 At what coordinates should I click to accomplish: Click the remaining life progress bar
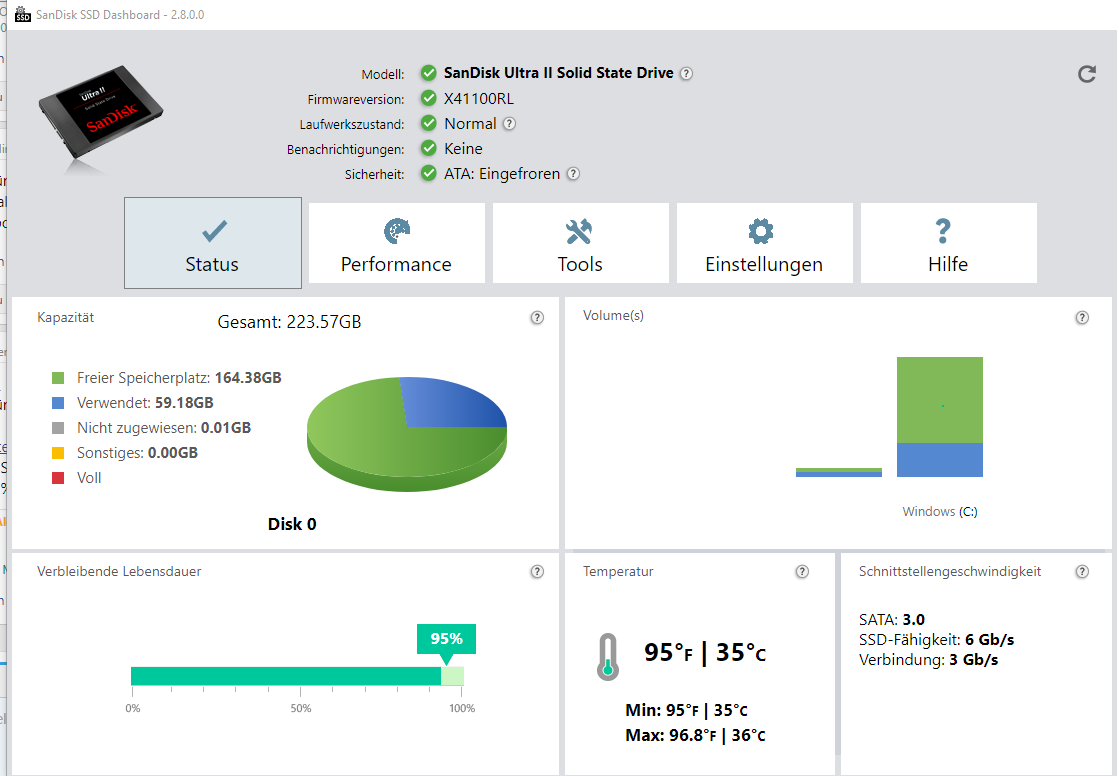point(298,676)
